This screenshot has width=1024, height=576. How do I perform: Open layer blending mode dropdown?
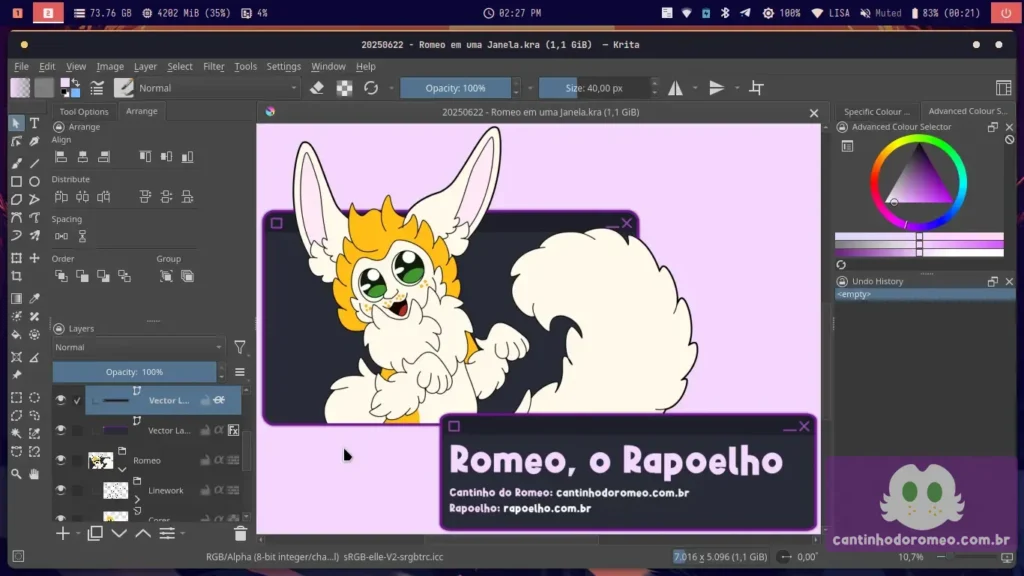point(138,347)
